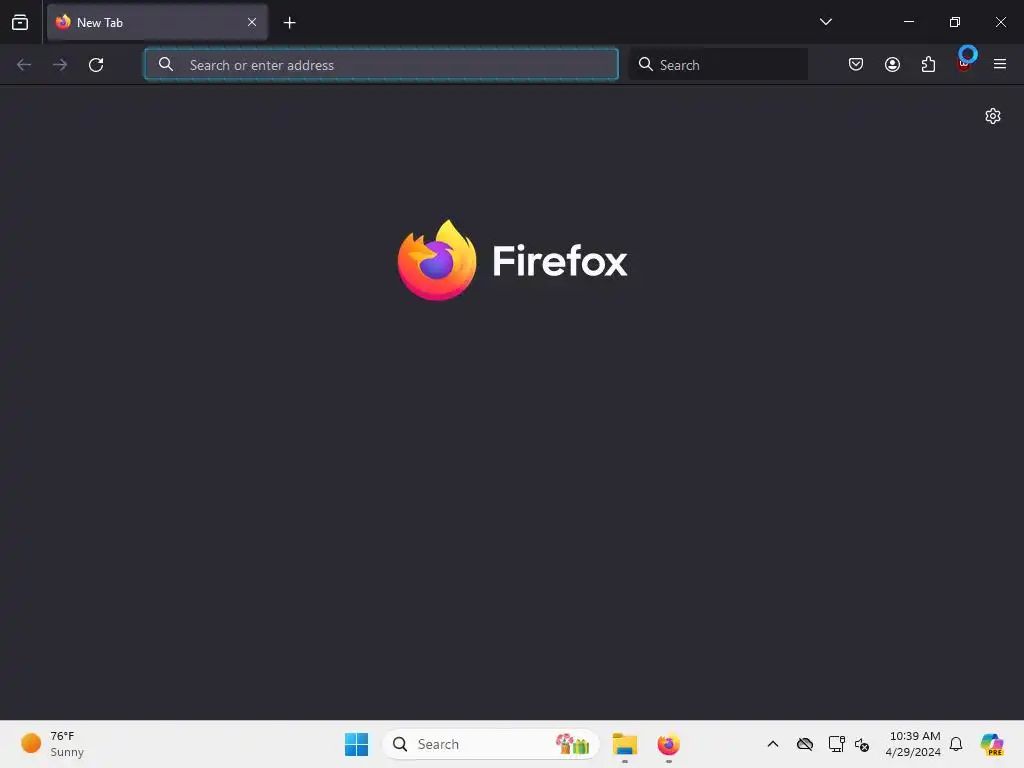Open the Firefox account icon

pos(892,64)
